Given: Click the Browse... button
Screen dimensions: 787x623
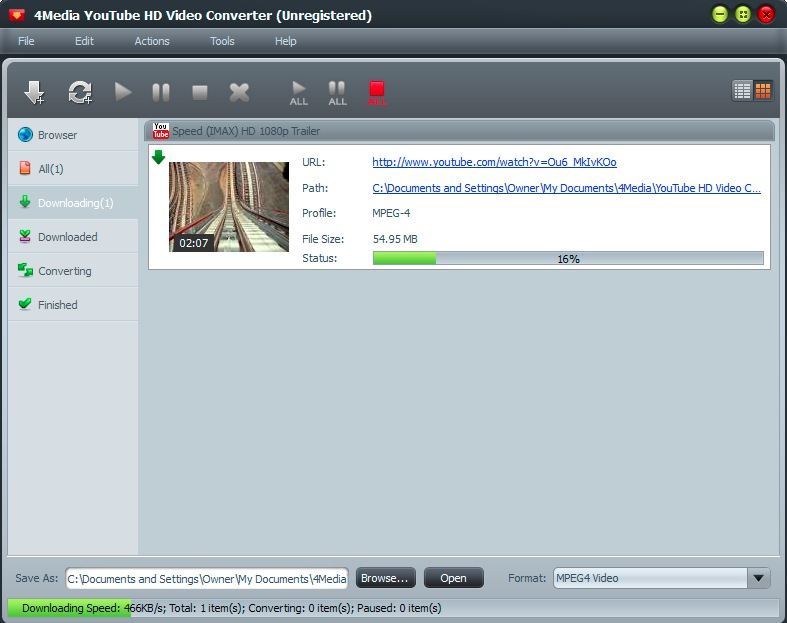Looking at the screenshot, I should click(385, 578).
